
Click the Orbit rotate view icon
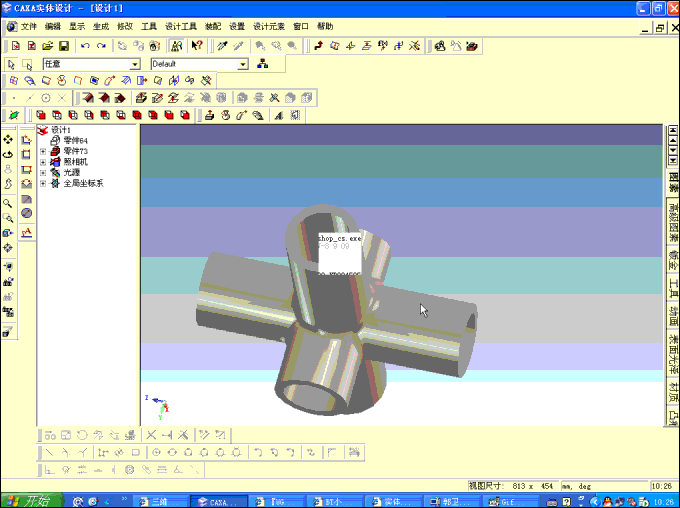(x=8, y=154)
